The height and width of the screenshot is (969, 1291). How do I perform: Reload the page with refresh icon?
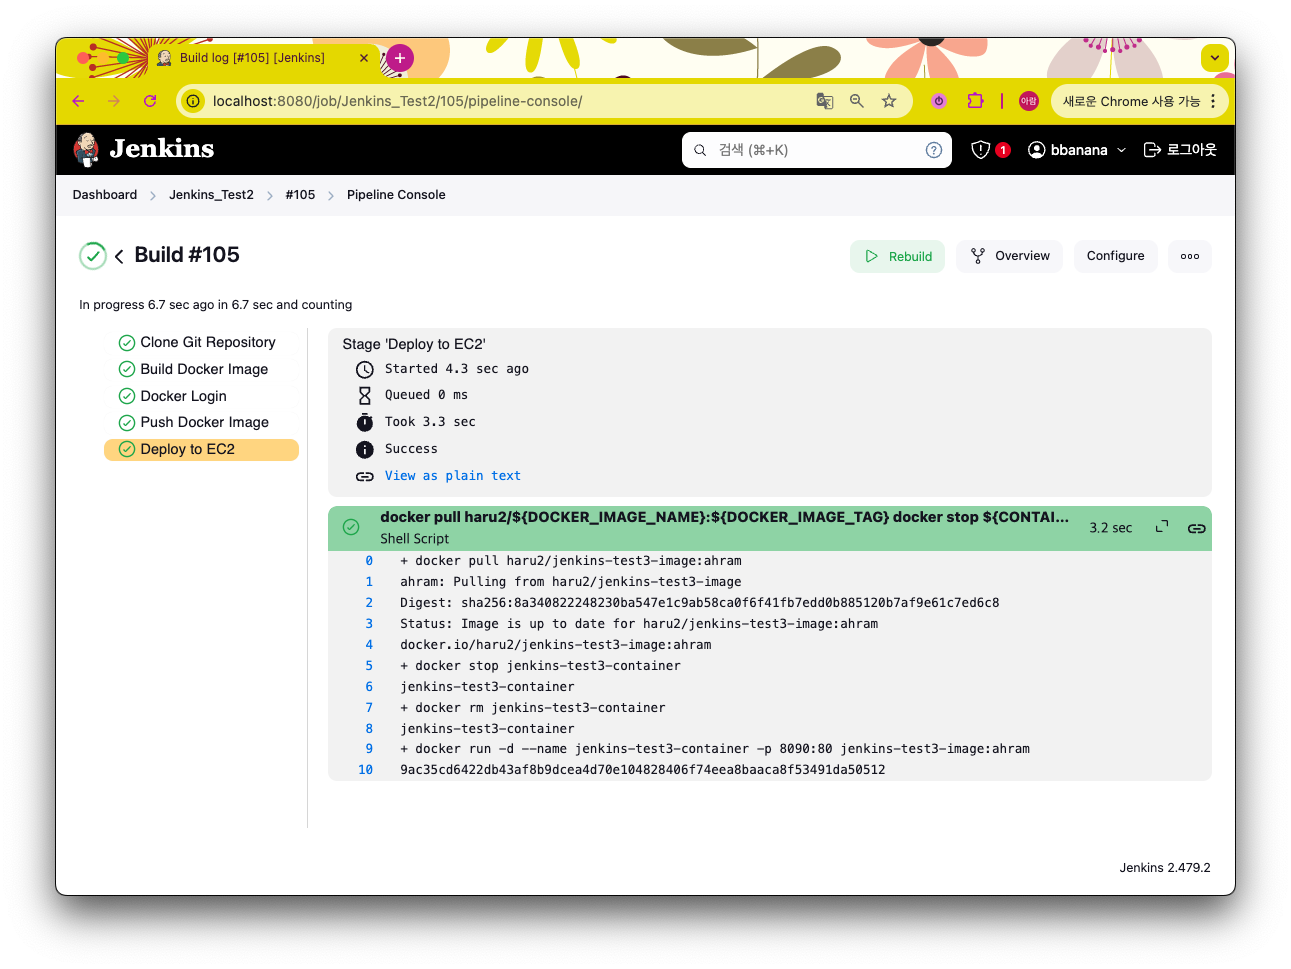150,101
